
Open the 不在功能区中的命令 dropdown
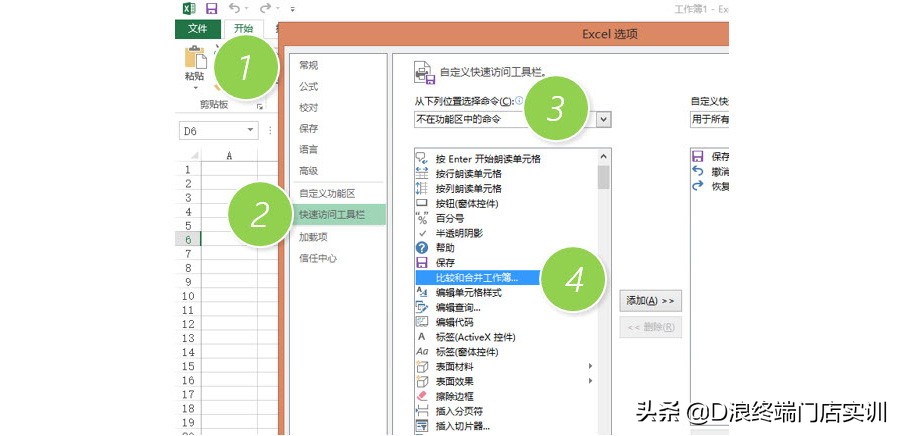[x=513, y=119]
